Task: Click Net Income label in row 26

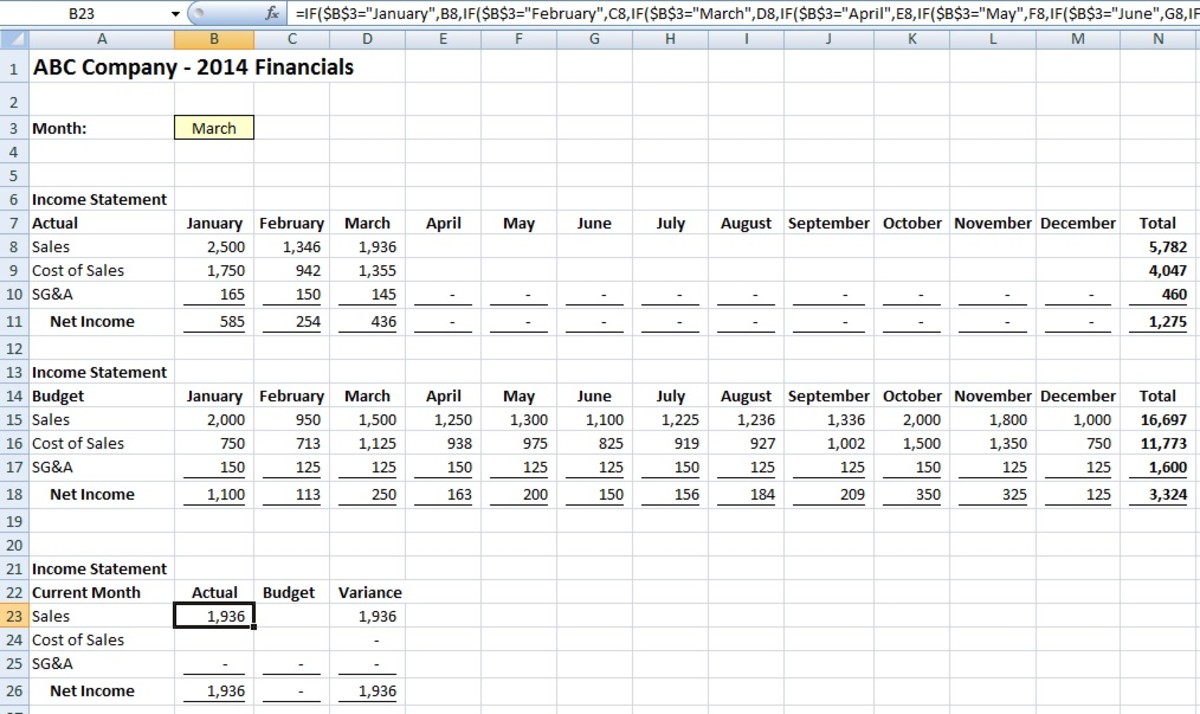Action: [x=92, y=691]
